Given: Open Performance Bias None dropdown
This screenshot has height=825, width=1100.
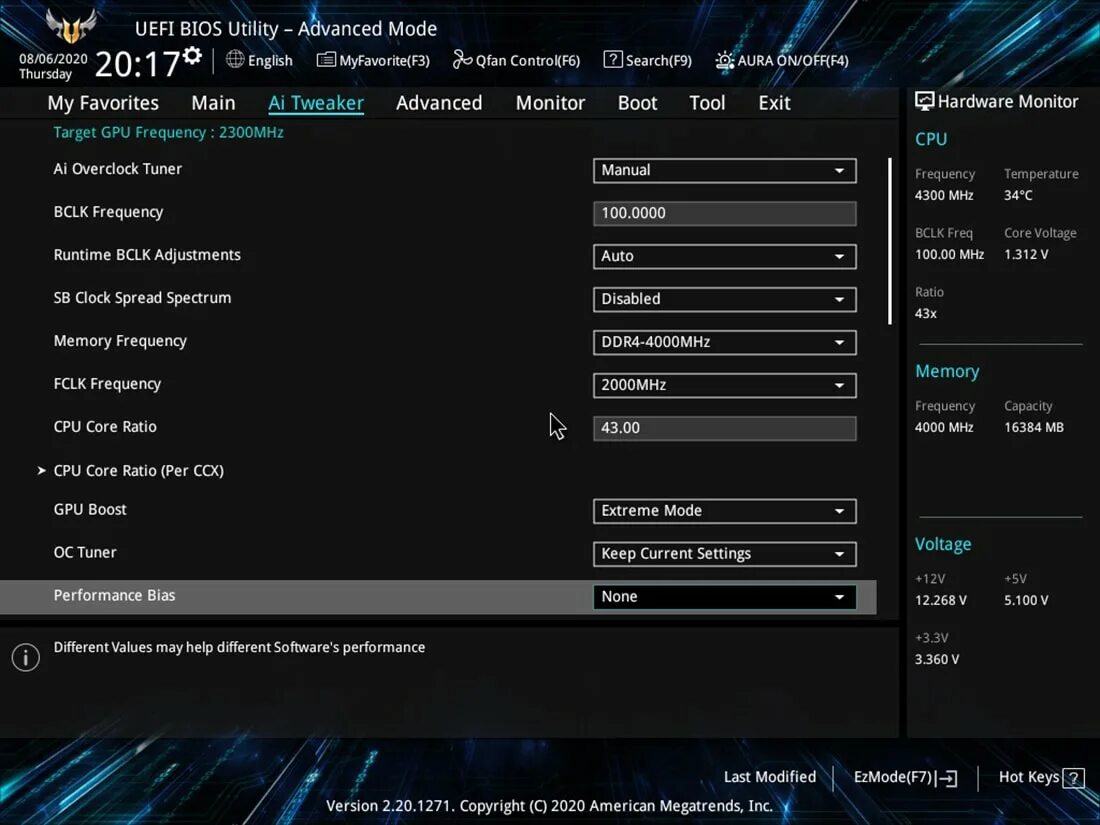Looking at the screenshot, I should [x=725, y=597].
